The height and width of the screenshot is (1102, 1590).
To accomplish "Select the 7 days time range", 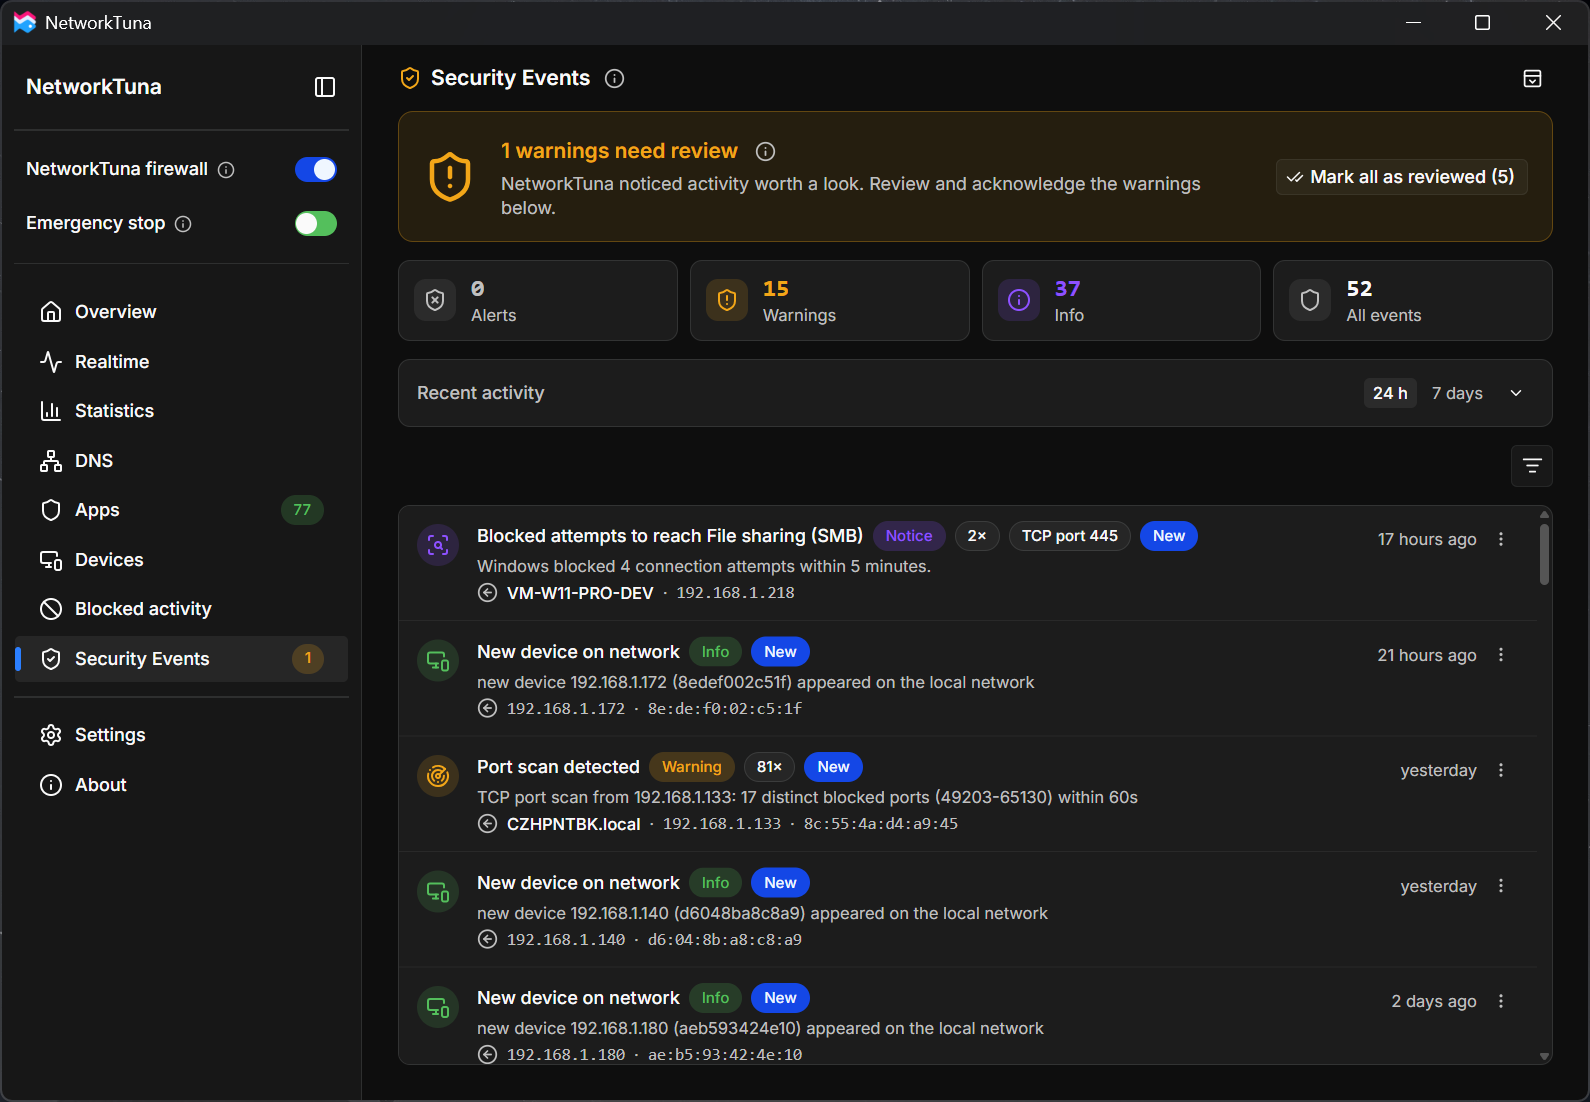I will click(1457, 393).
